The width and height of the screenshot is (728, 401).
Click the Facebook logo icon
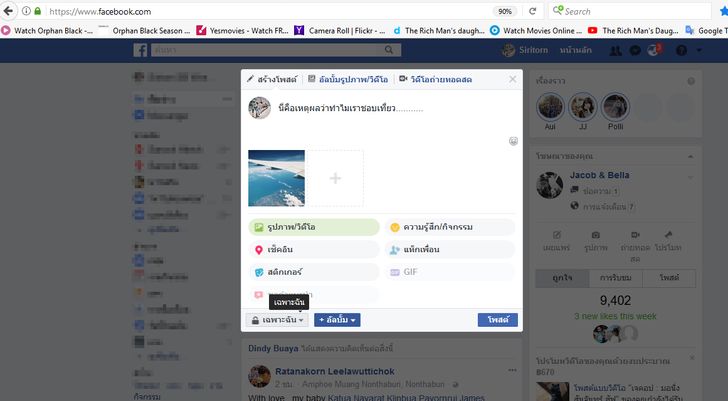(141, 49)
